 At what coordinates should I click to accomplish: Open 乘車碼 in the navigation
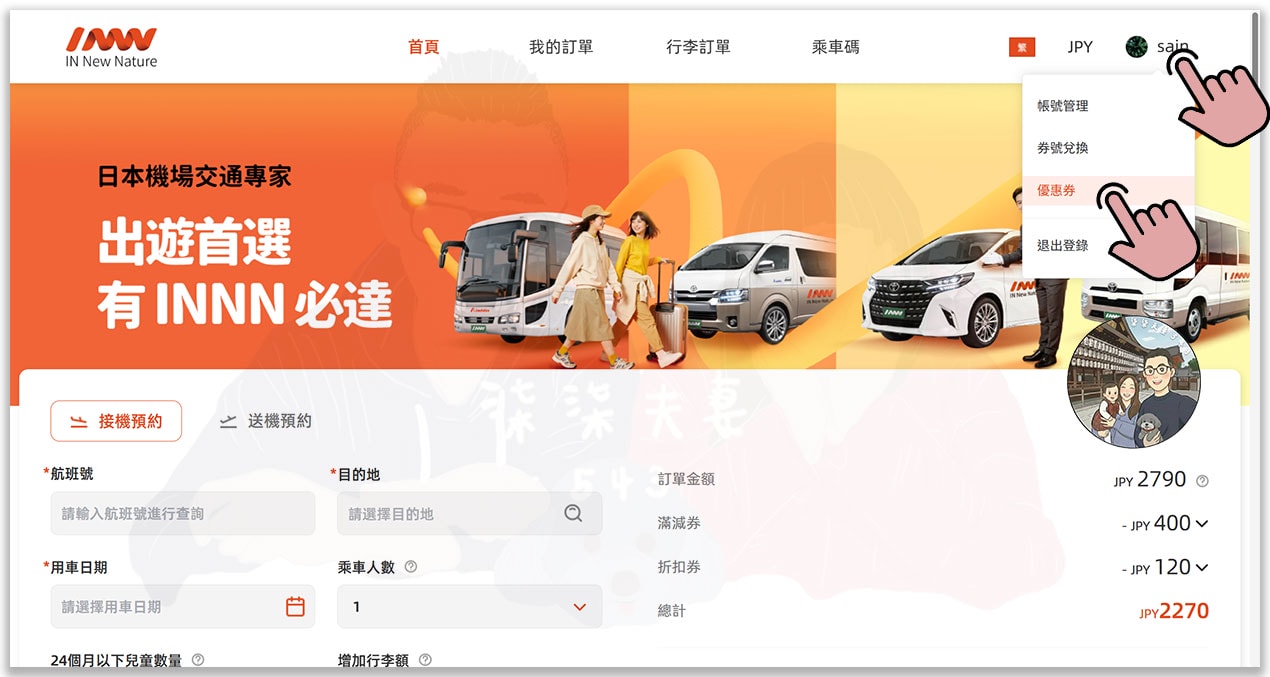pyautogui.click(x=836, y=47)
